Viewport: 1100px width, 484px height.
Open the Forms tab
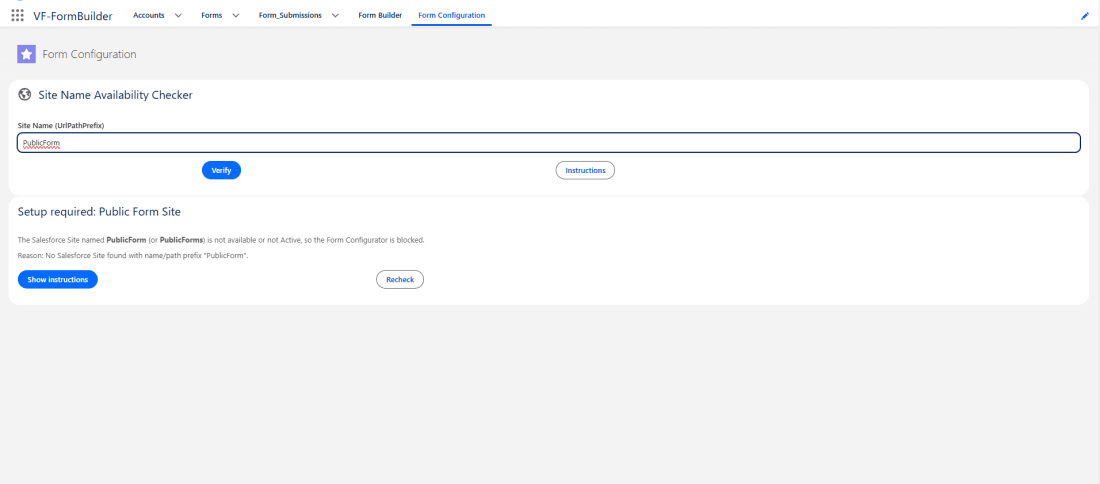[x=211, y=15]
